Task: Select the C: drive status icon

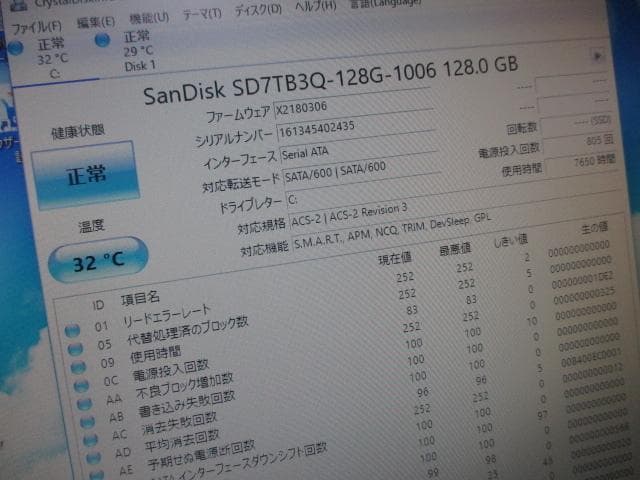Action: (x=16, y=48)
